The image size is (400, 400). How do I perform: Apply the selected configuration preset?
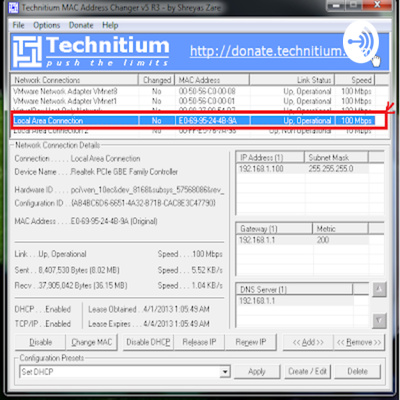257,371
